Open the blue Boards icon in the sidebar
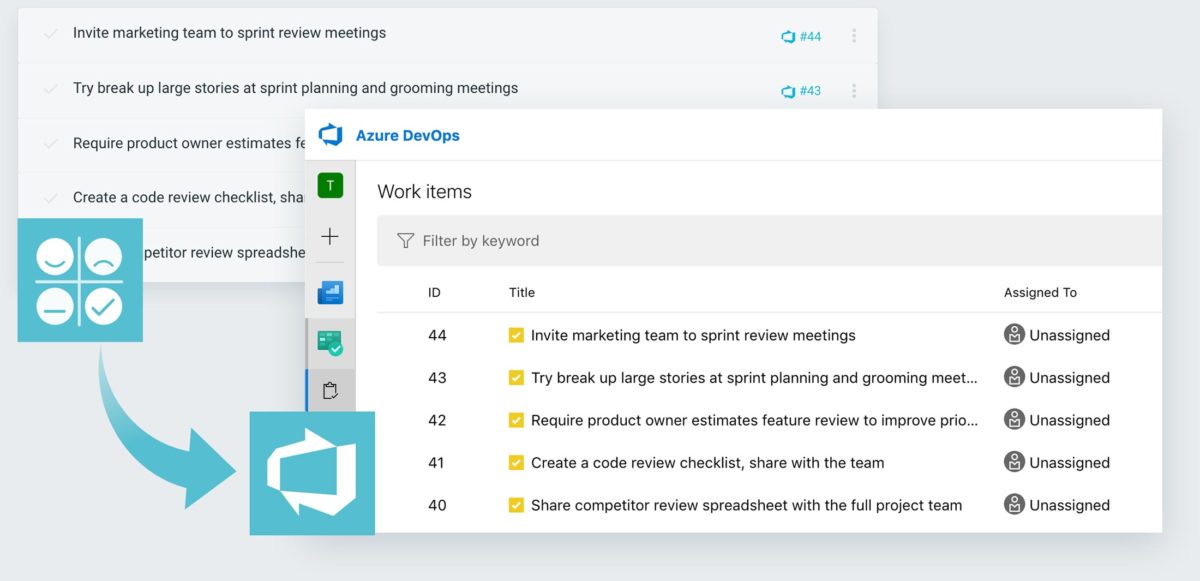Image resolution: width=1200 pixels, height=581 pixels. click(330, 291)
